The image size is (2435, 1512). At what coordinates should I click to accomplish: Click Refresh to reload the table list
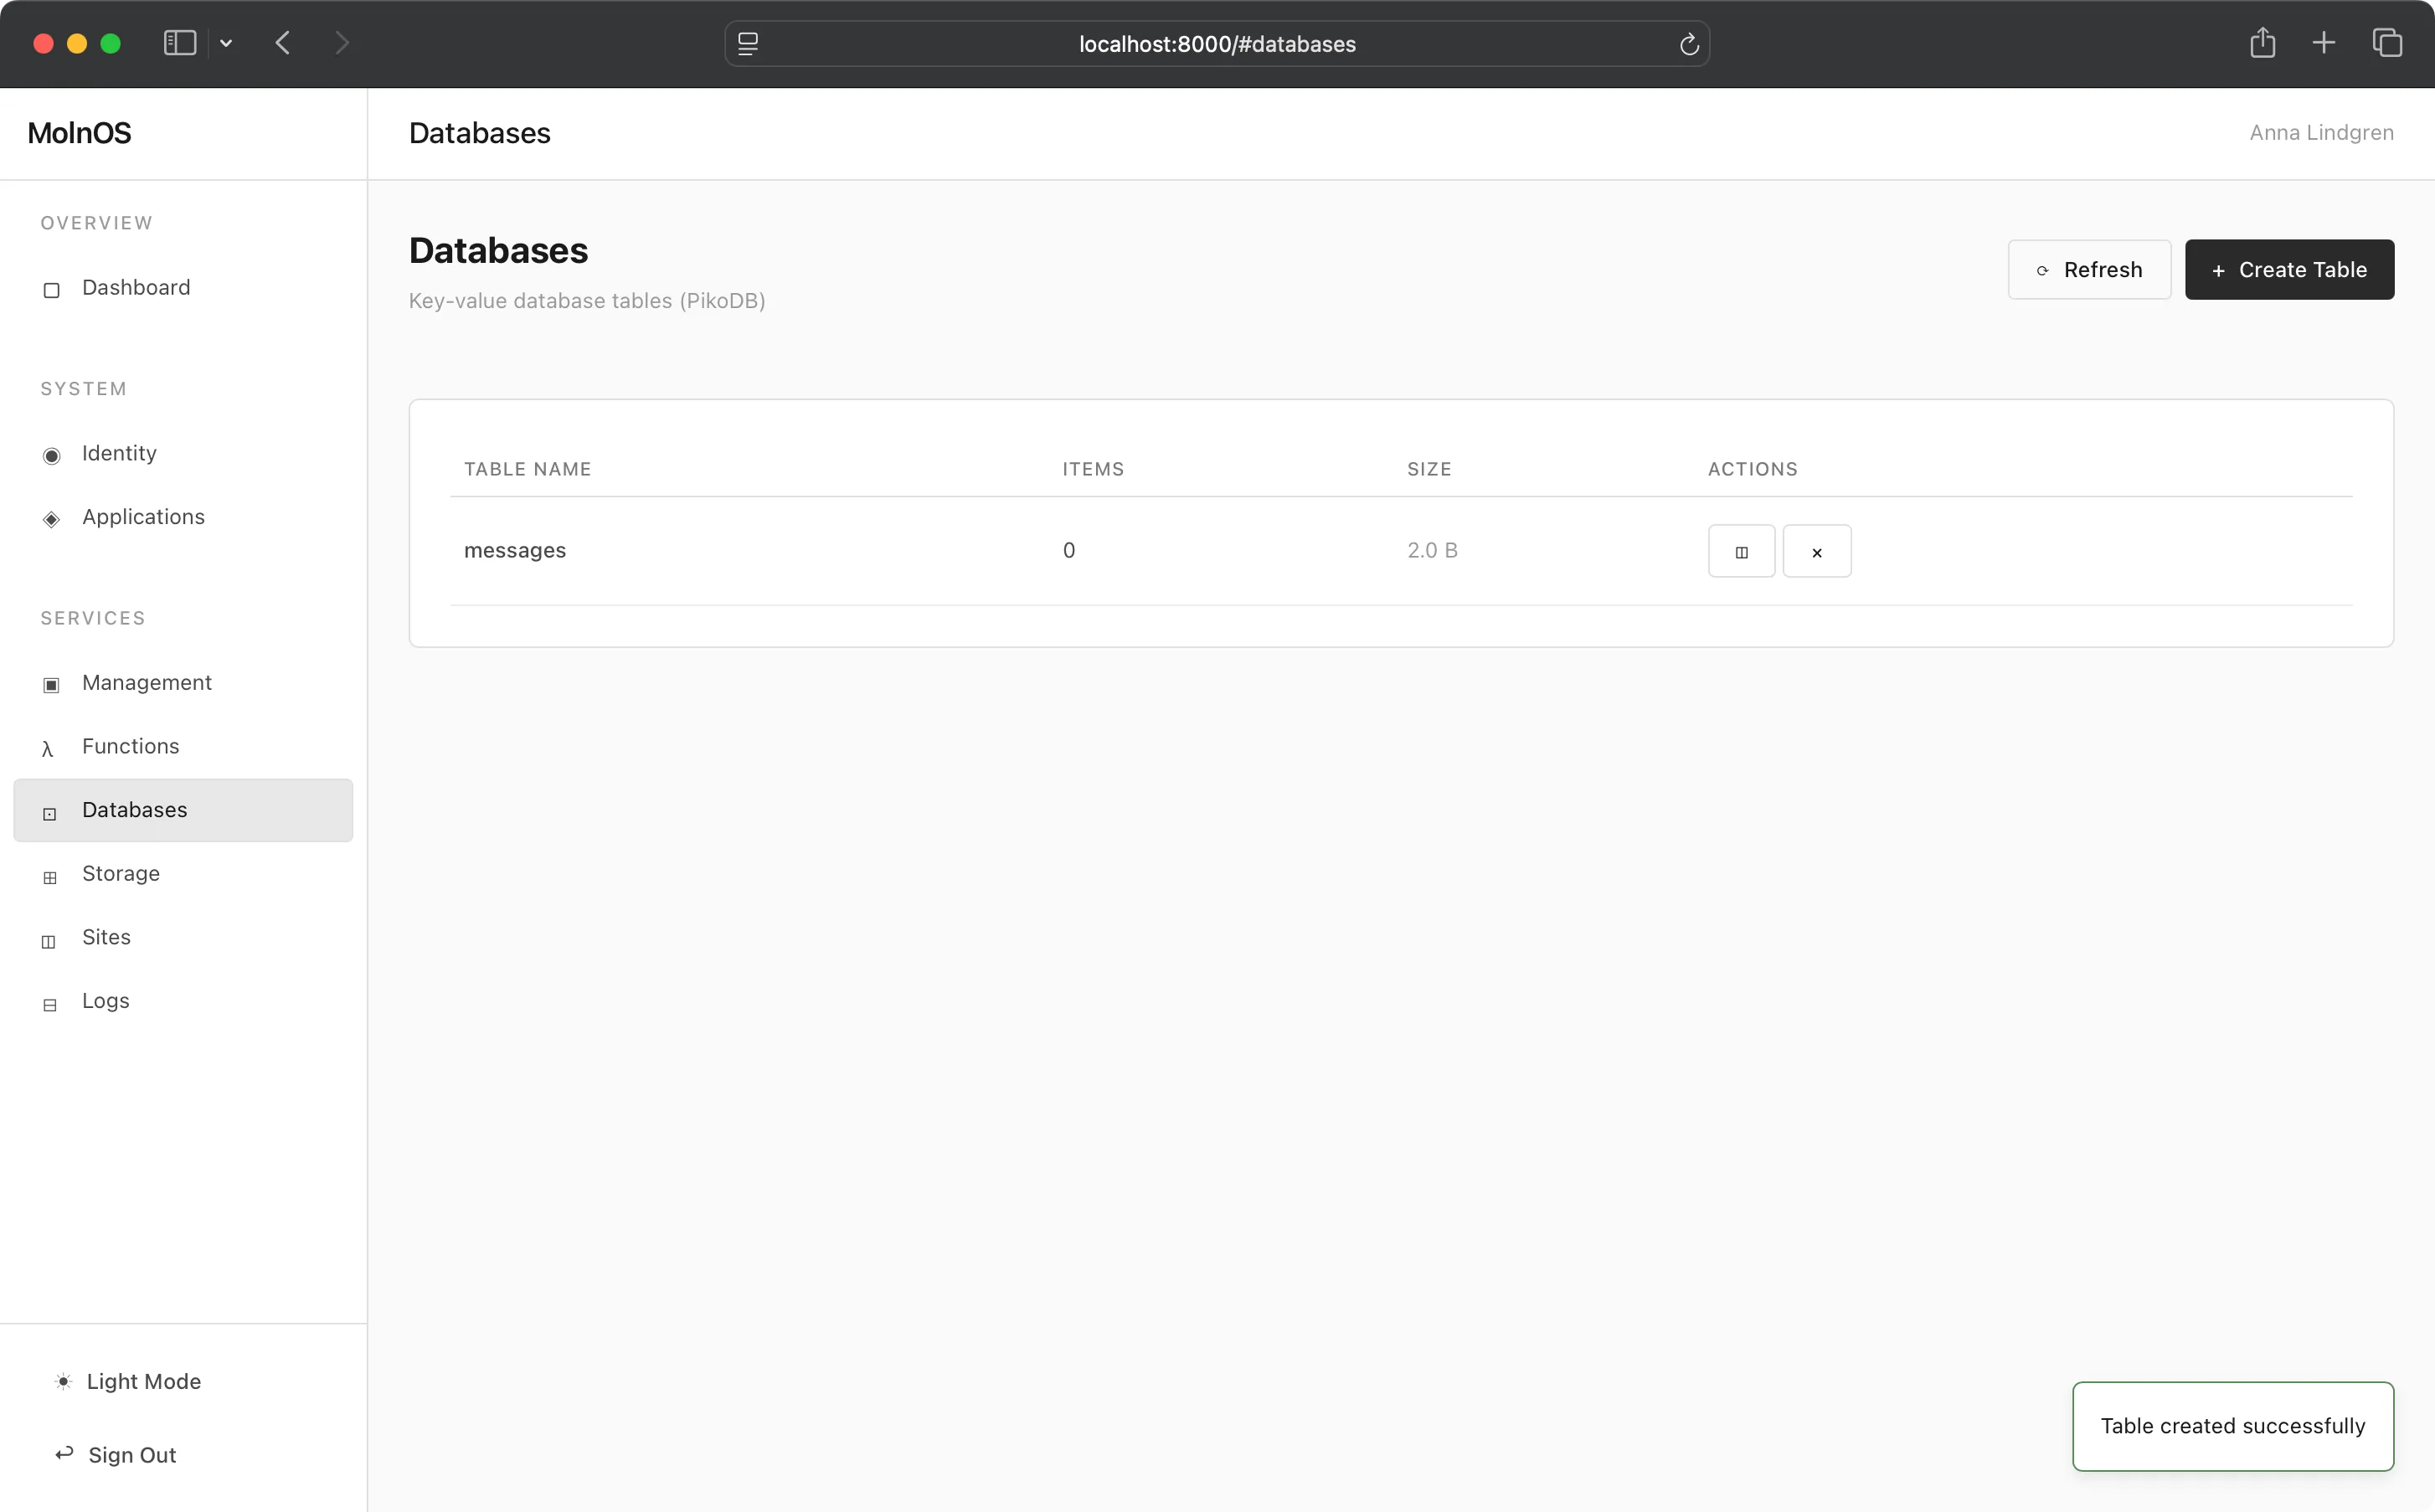click(x=2089, y=269)
